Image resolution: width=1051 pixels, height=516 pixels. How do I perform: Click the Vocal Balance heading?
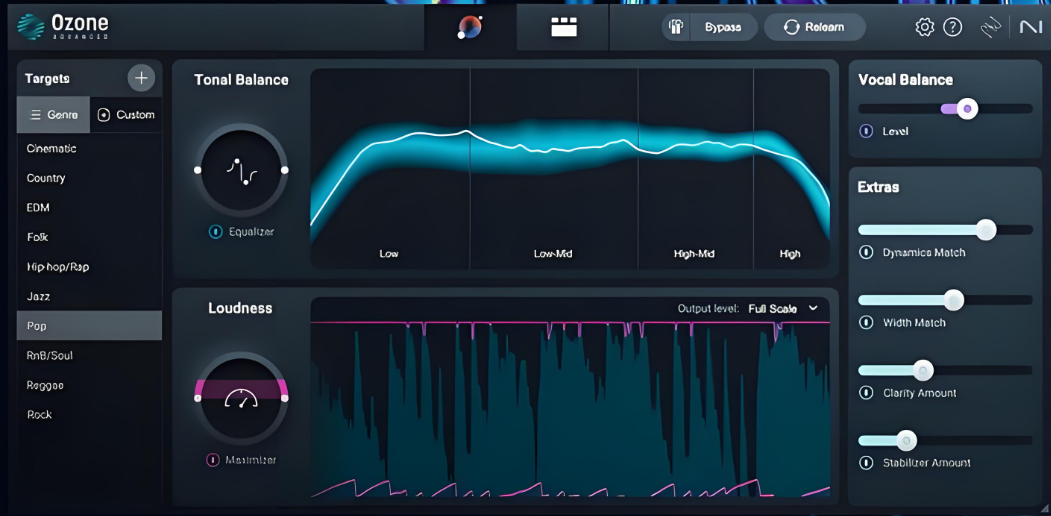pyautogui.click(x=906, y=80)
